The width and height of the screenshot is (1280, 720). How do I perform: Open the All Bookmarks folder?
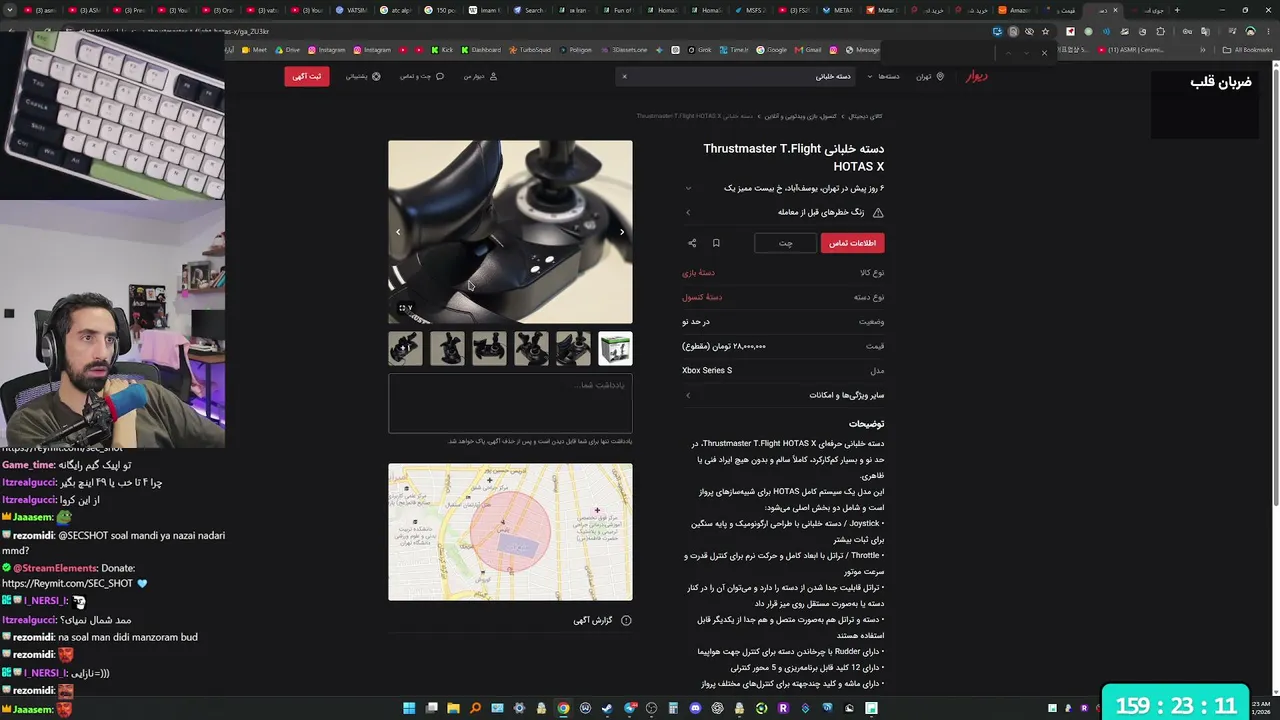click(1248, 50)
